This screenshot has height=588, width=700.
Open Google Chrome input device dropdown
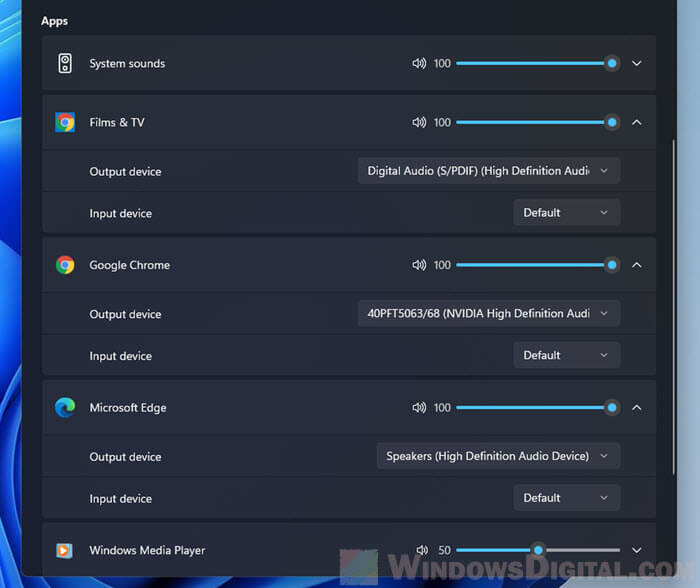(x=567, y=355)
